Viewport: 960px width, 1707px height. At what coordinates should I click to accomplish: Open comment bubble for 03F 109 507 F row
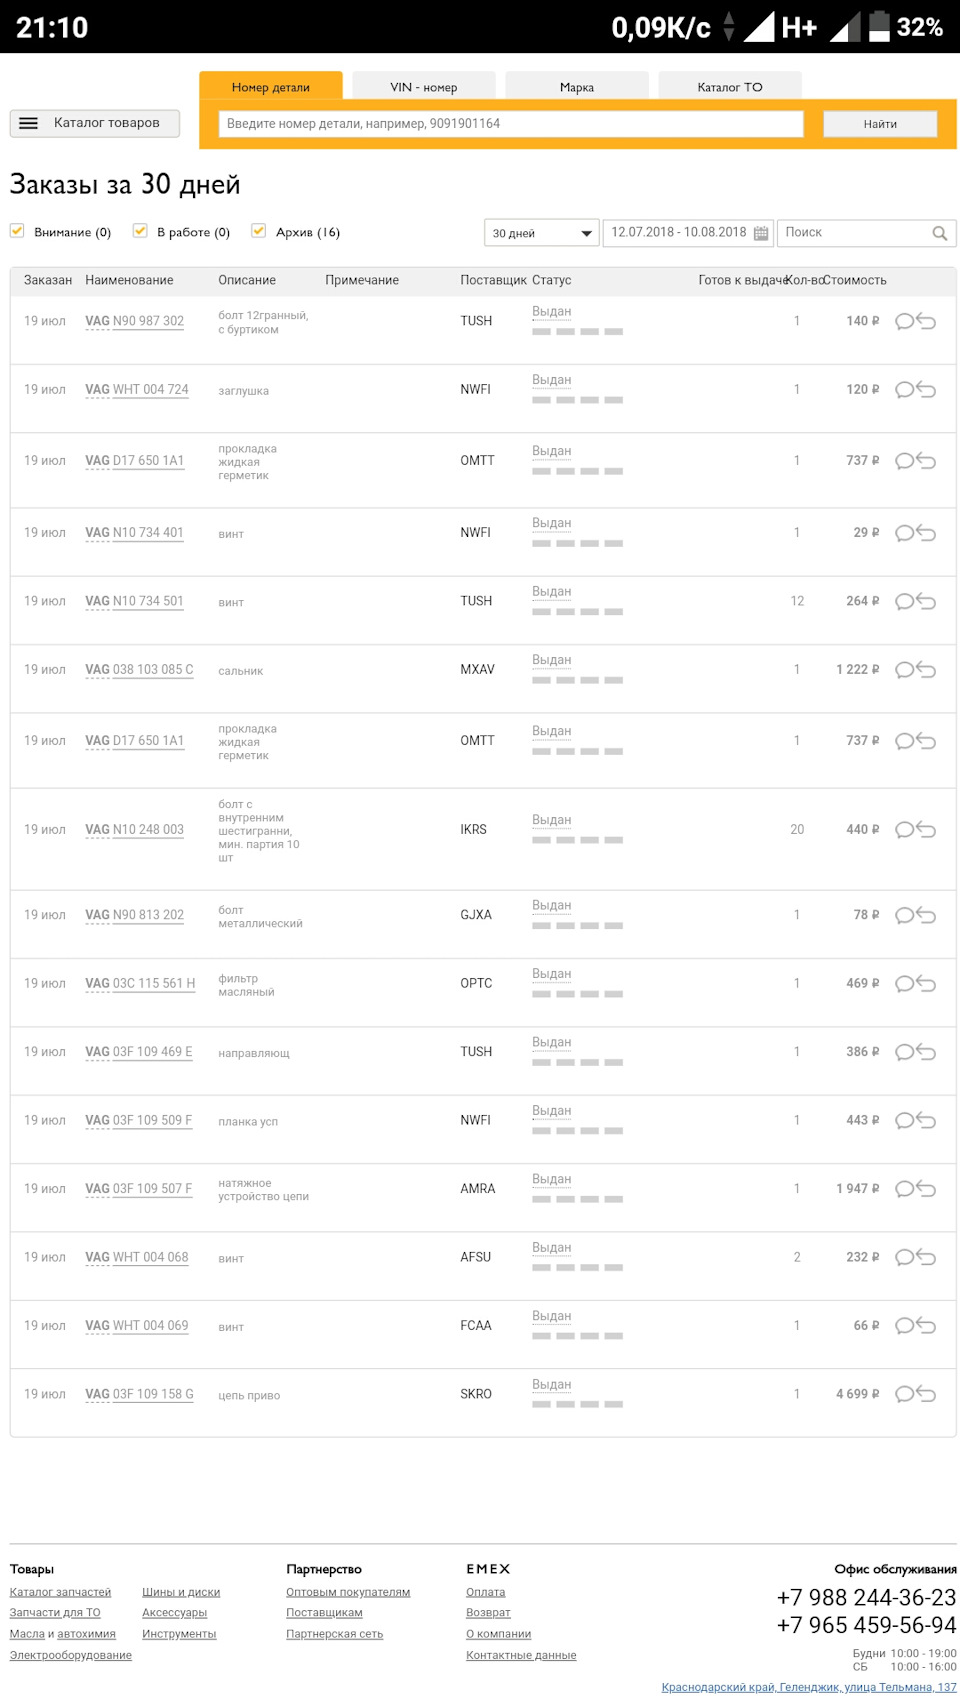pyautogui.click(x=904, y=1189)
